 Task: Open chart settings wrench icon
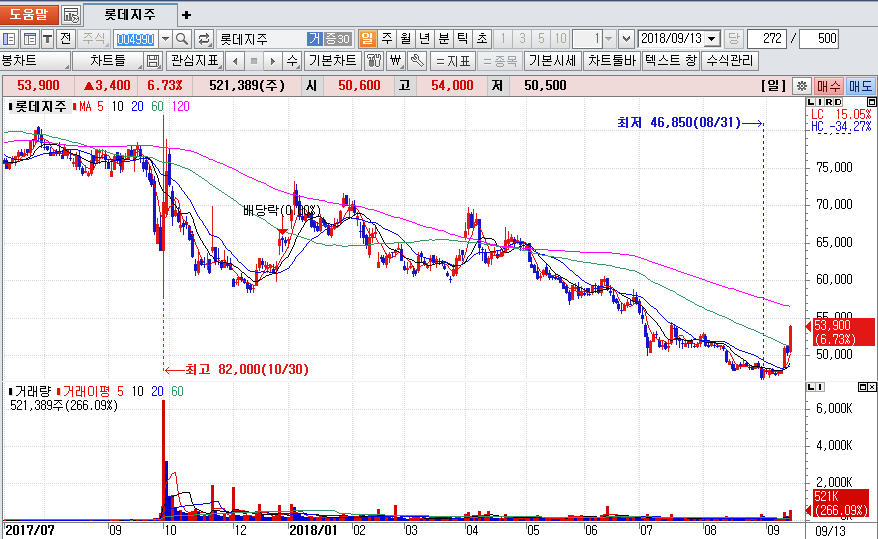[417, 61]
